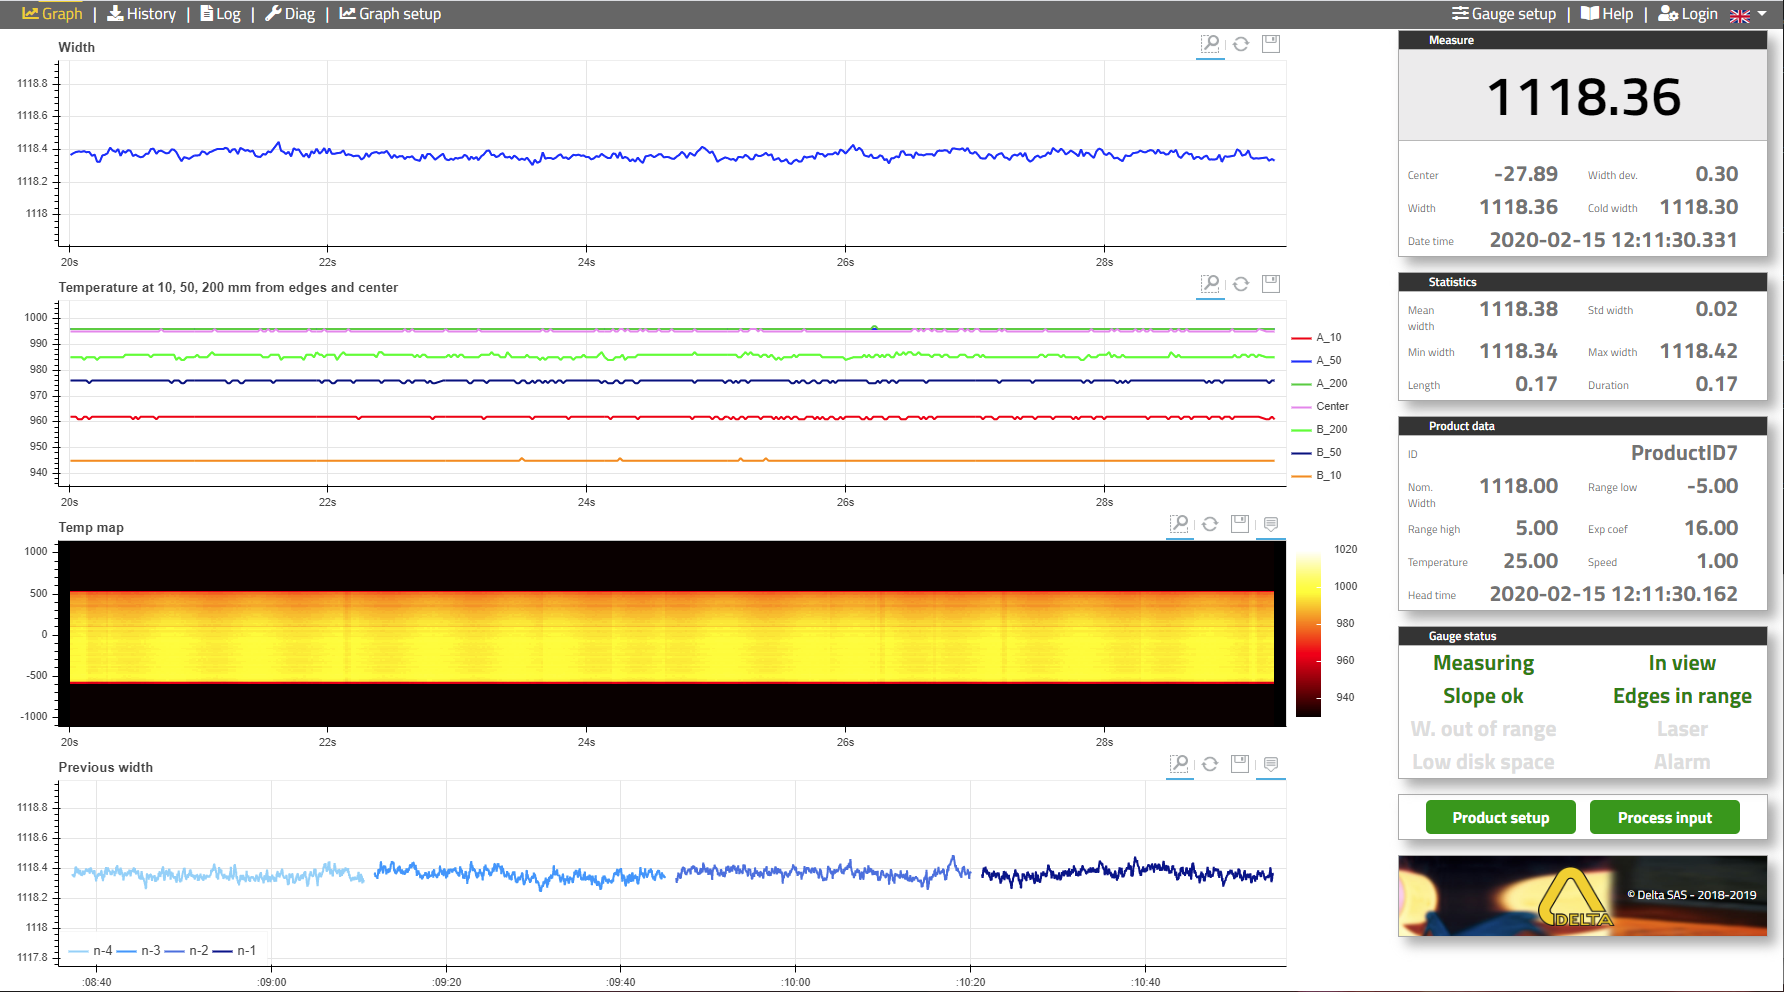
Task: Reset the Temperature chart view
Action: click(1241, 284)
